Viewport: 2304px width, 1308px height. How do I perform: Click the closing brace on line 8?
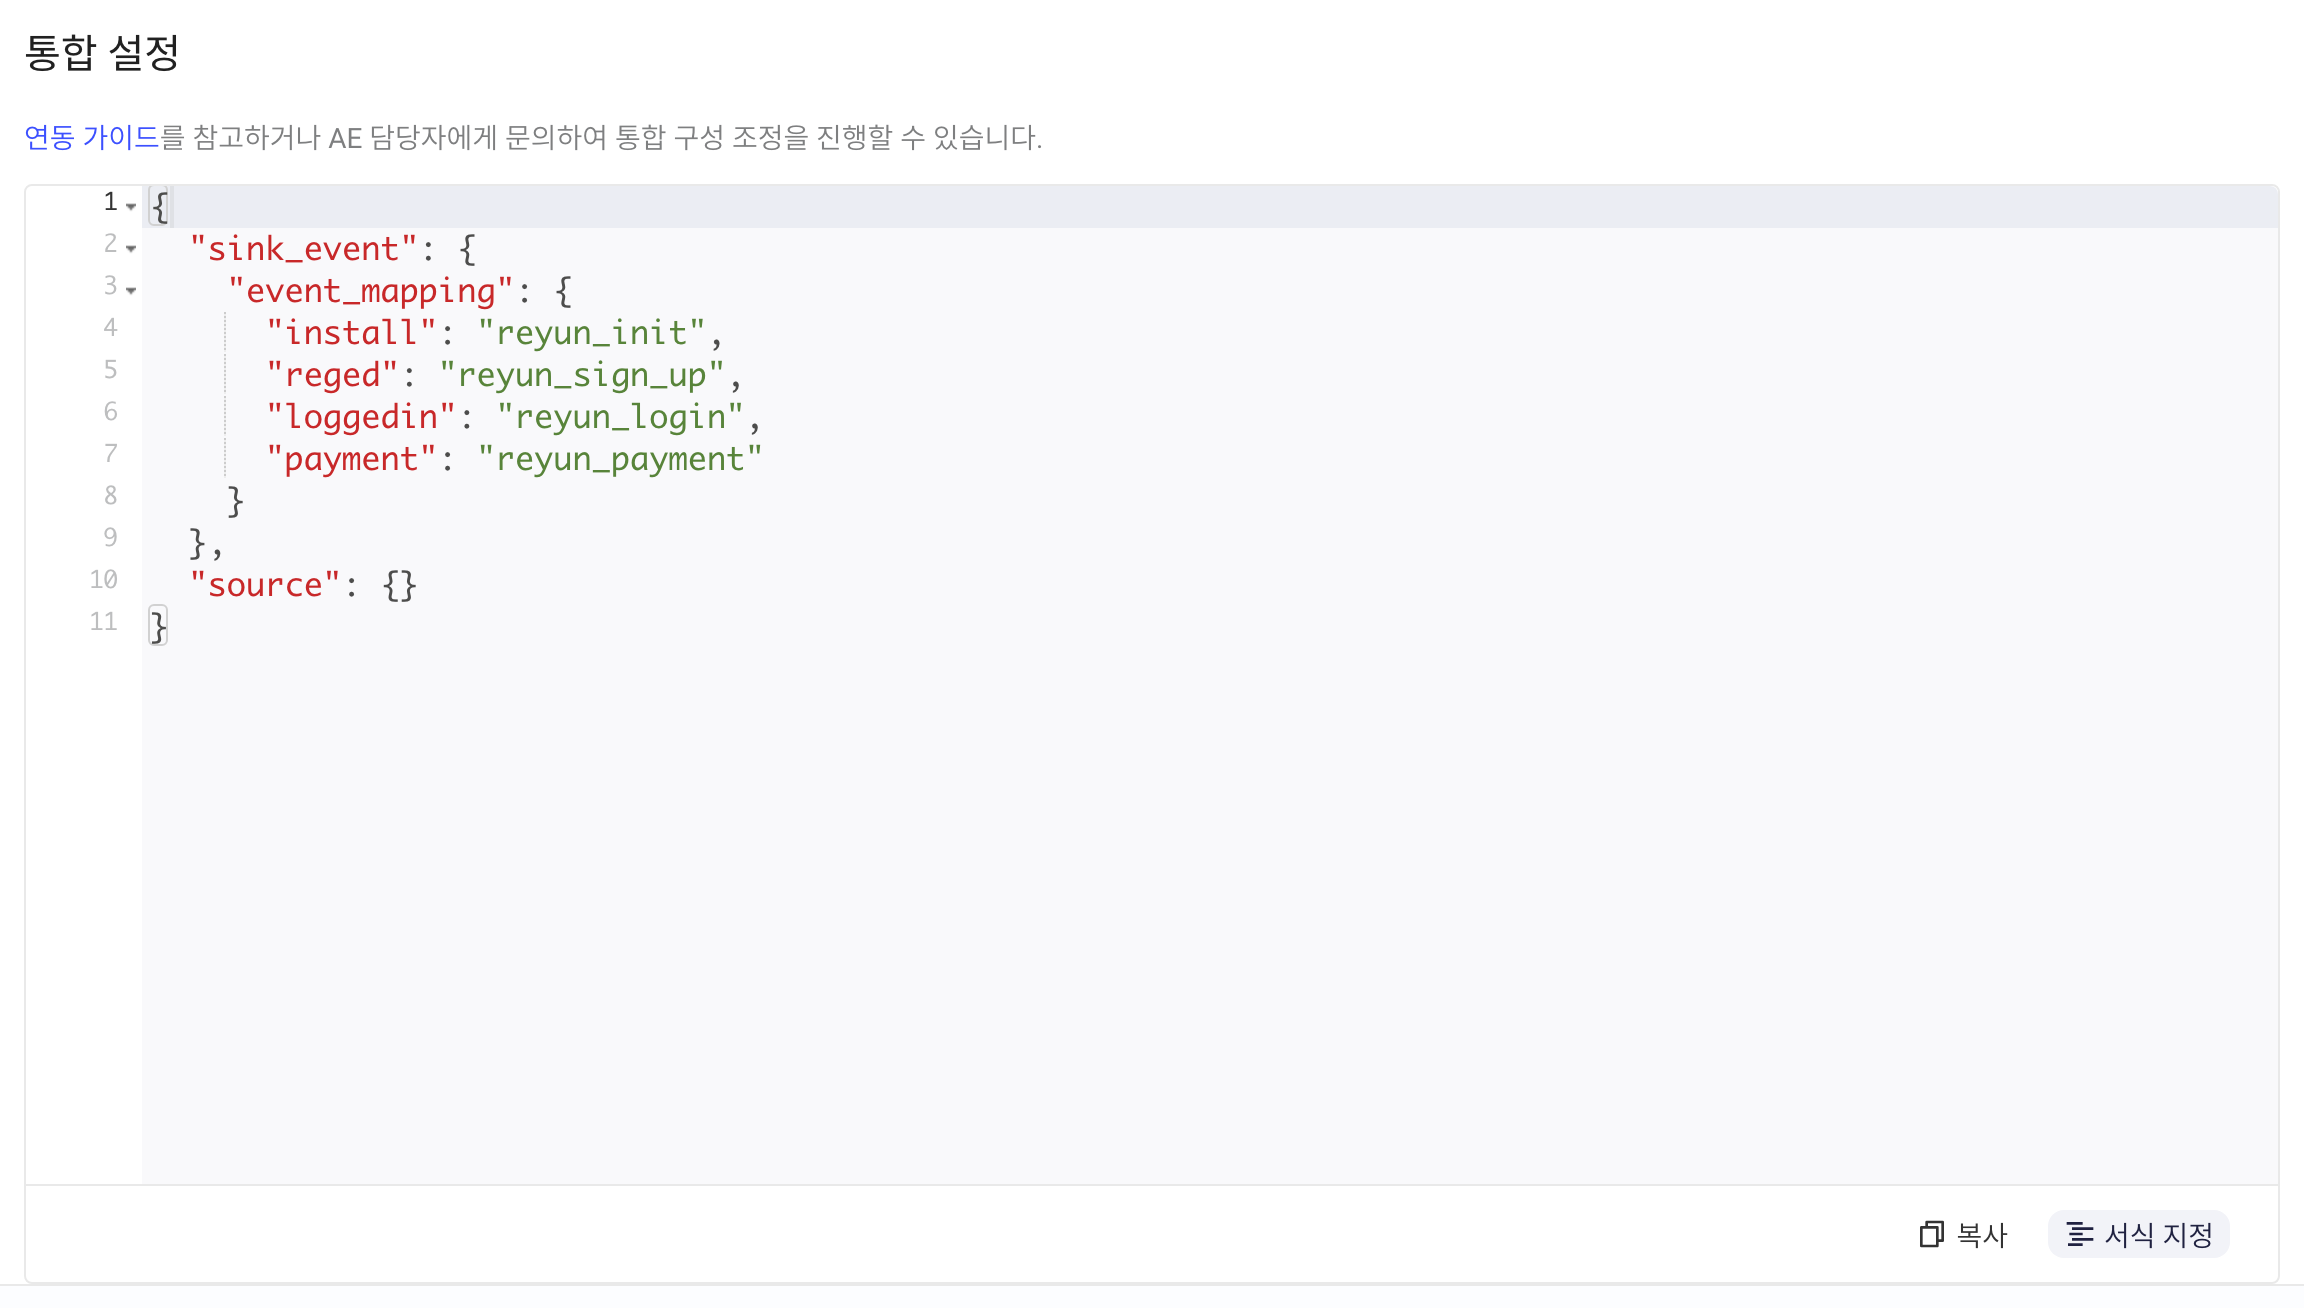coord(235,501)
